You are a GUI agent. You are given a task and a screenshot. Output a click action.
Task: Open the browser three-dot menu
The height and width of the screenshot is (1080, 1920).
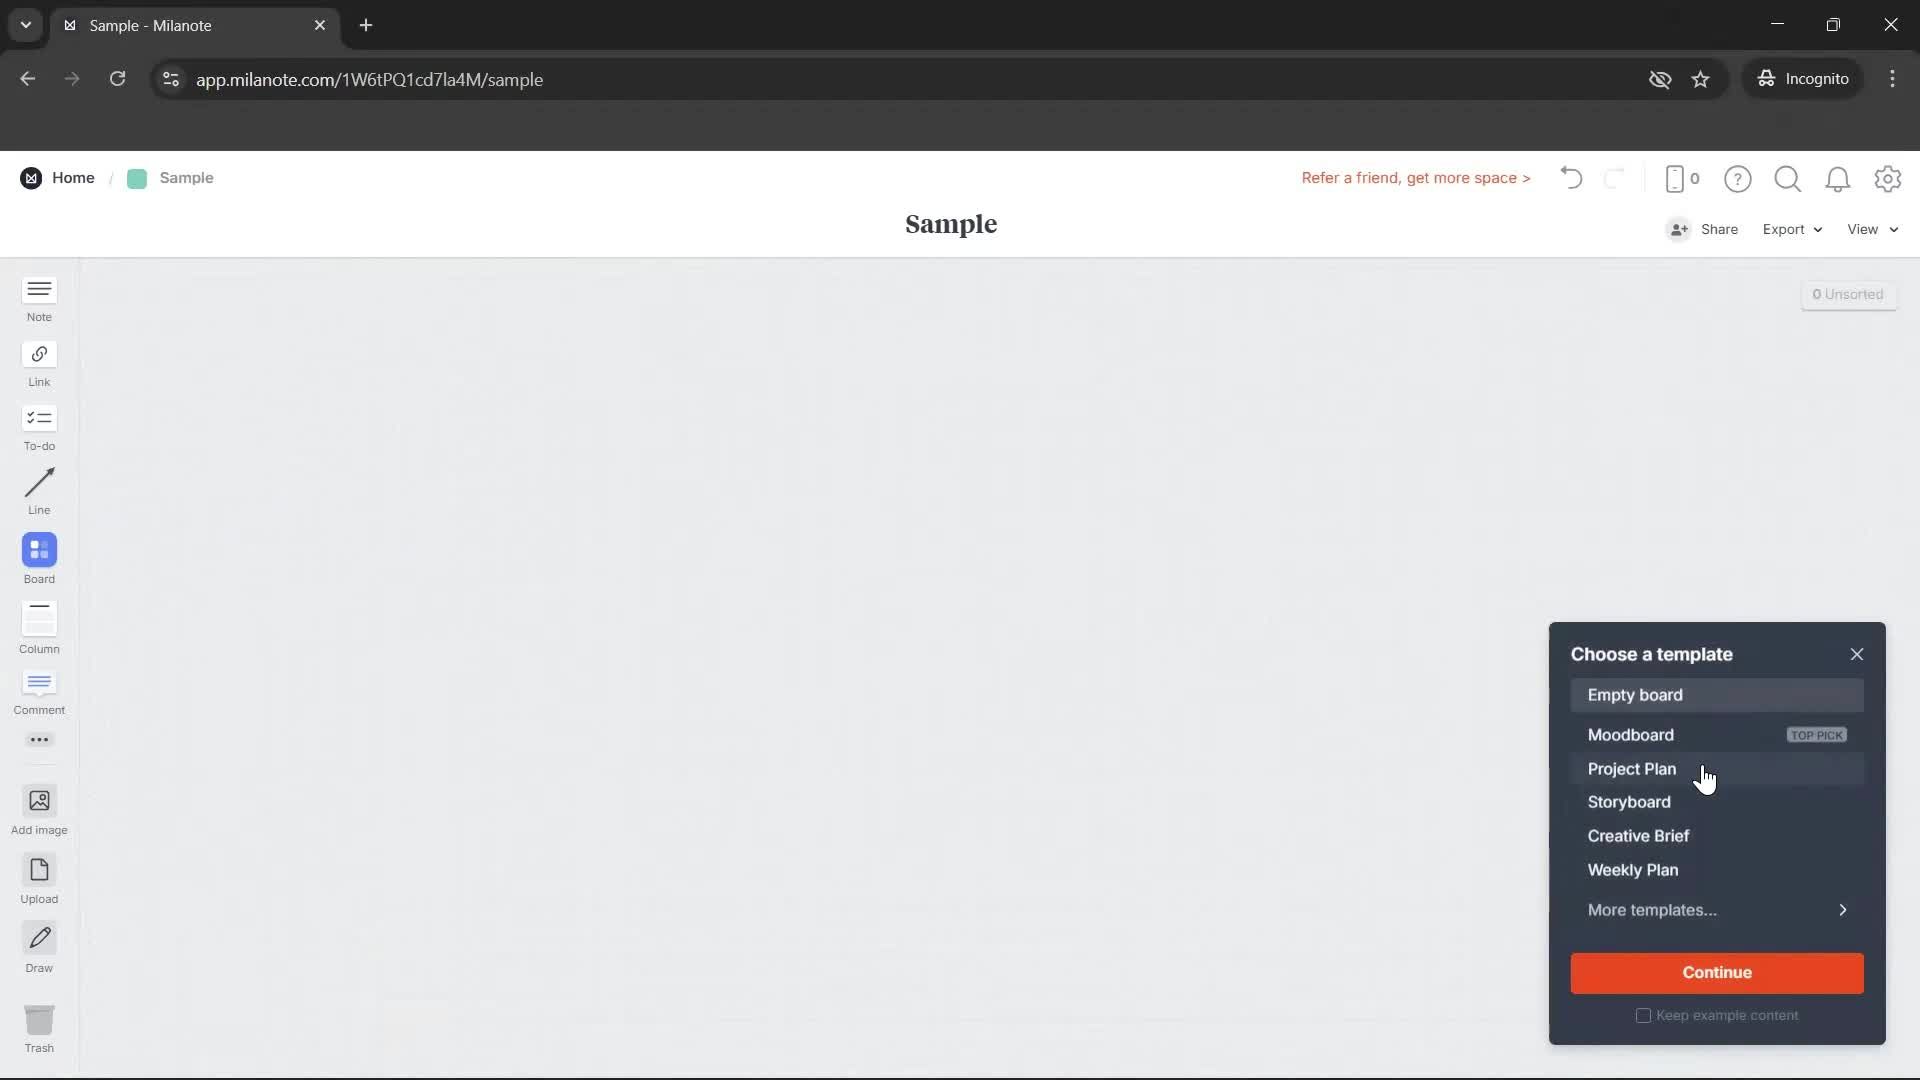(x=1893, y=78)
